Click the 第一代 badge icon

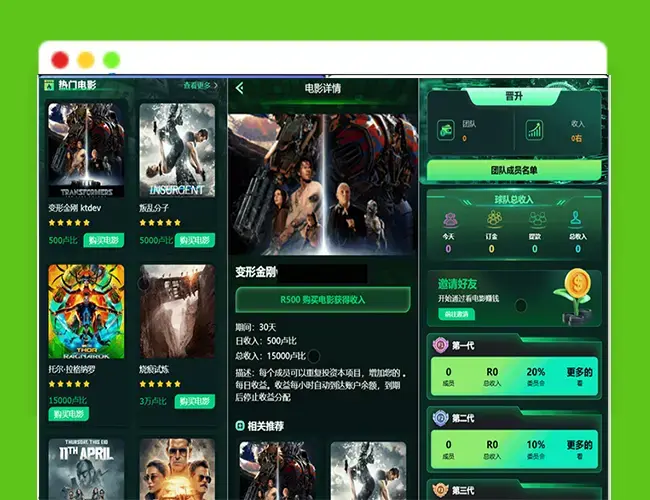[x=440, y=345]
